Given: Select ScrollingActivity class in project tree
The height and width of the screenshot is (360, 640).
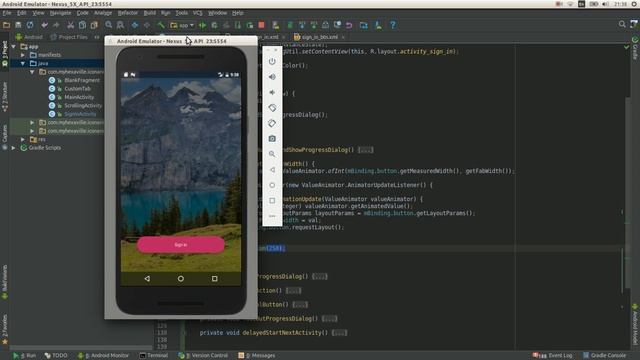Looking at the screenshot, I should click(83, 105).
